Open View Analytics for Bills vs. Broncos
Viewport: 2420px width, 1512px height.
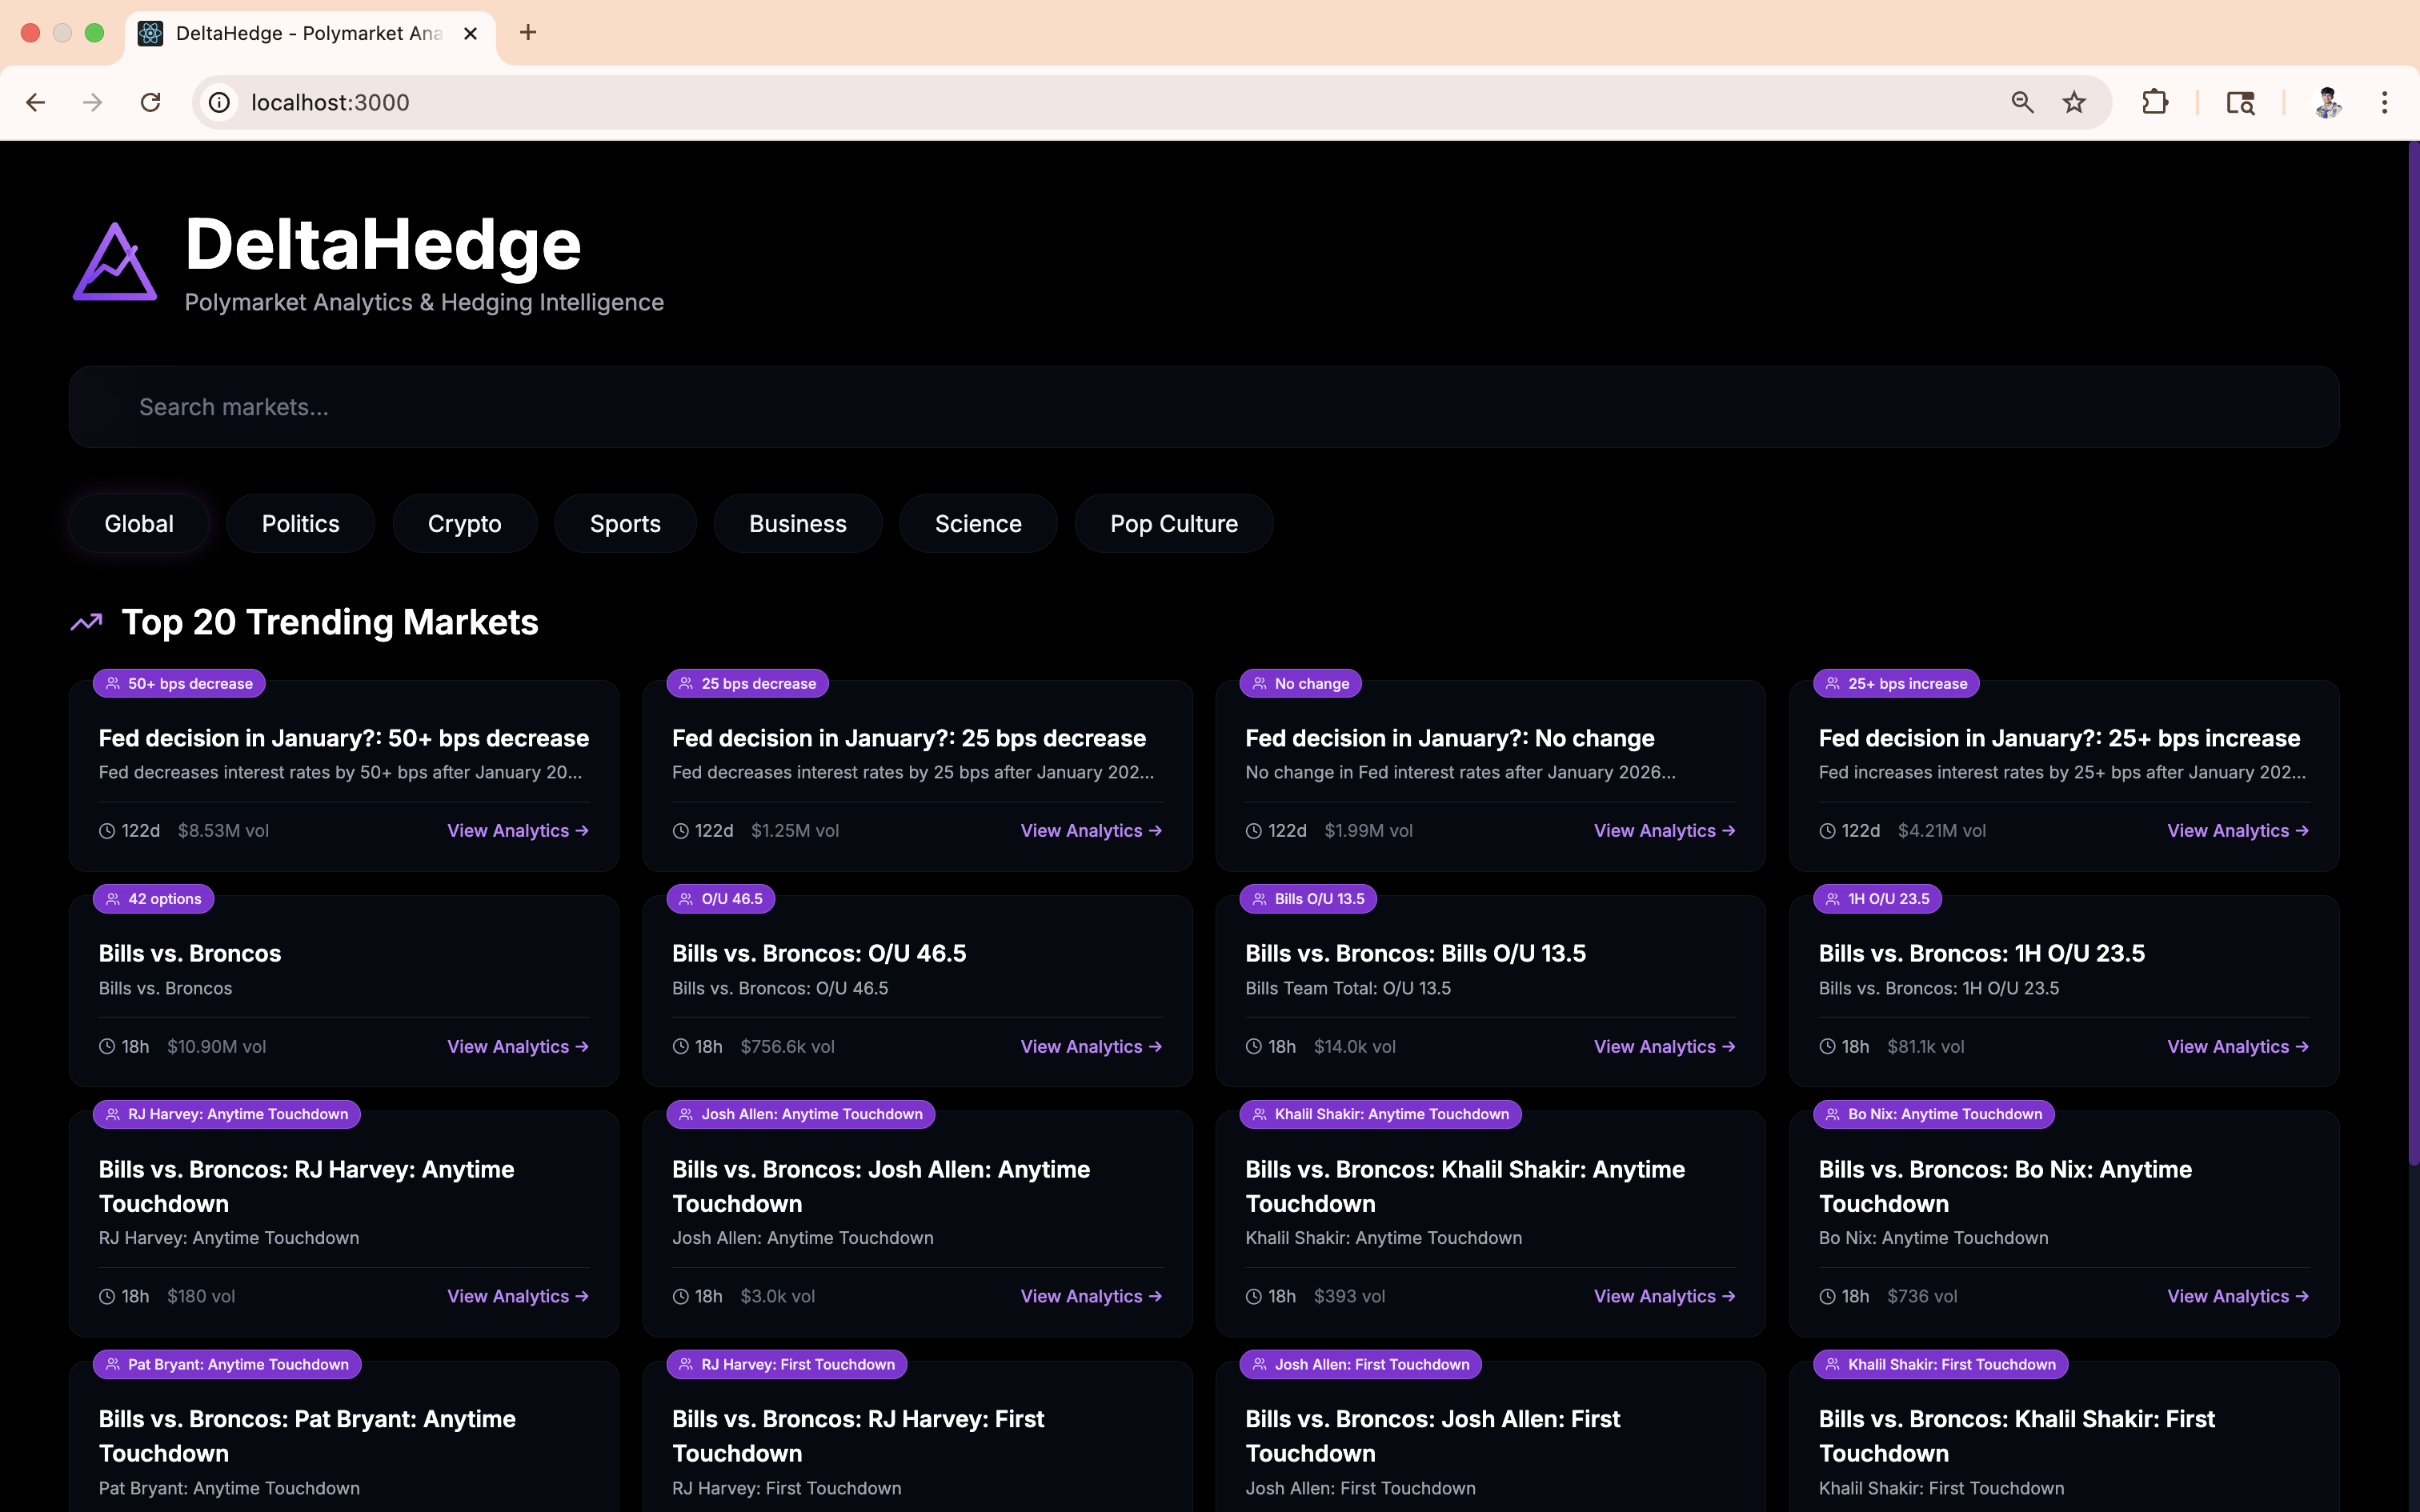point(517,1046)
